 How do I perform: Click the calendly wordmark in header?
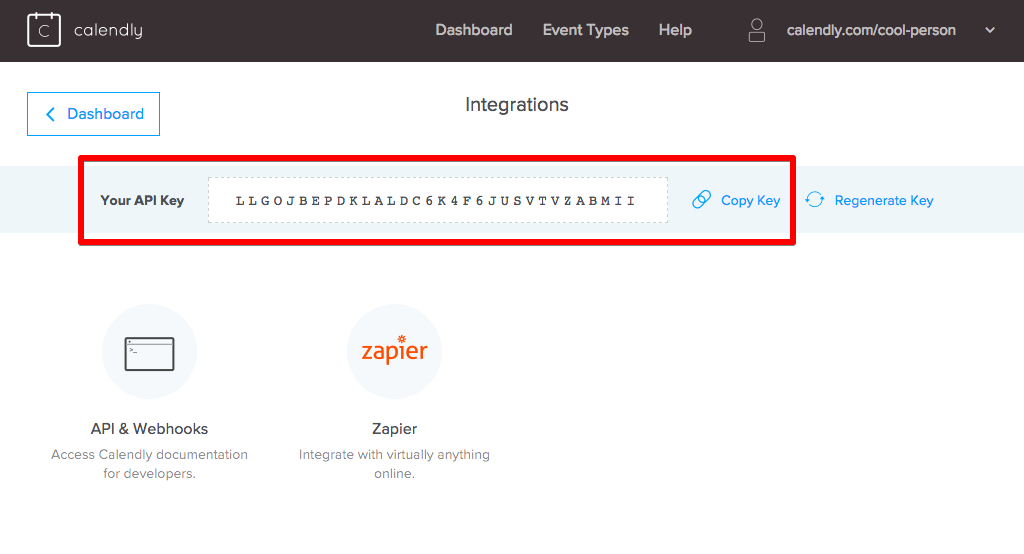point(108,30)
